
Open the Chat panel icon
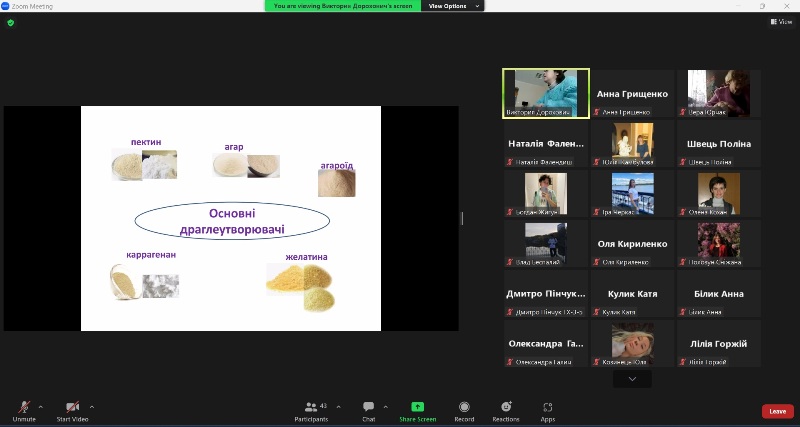(x=368, y=407)
